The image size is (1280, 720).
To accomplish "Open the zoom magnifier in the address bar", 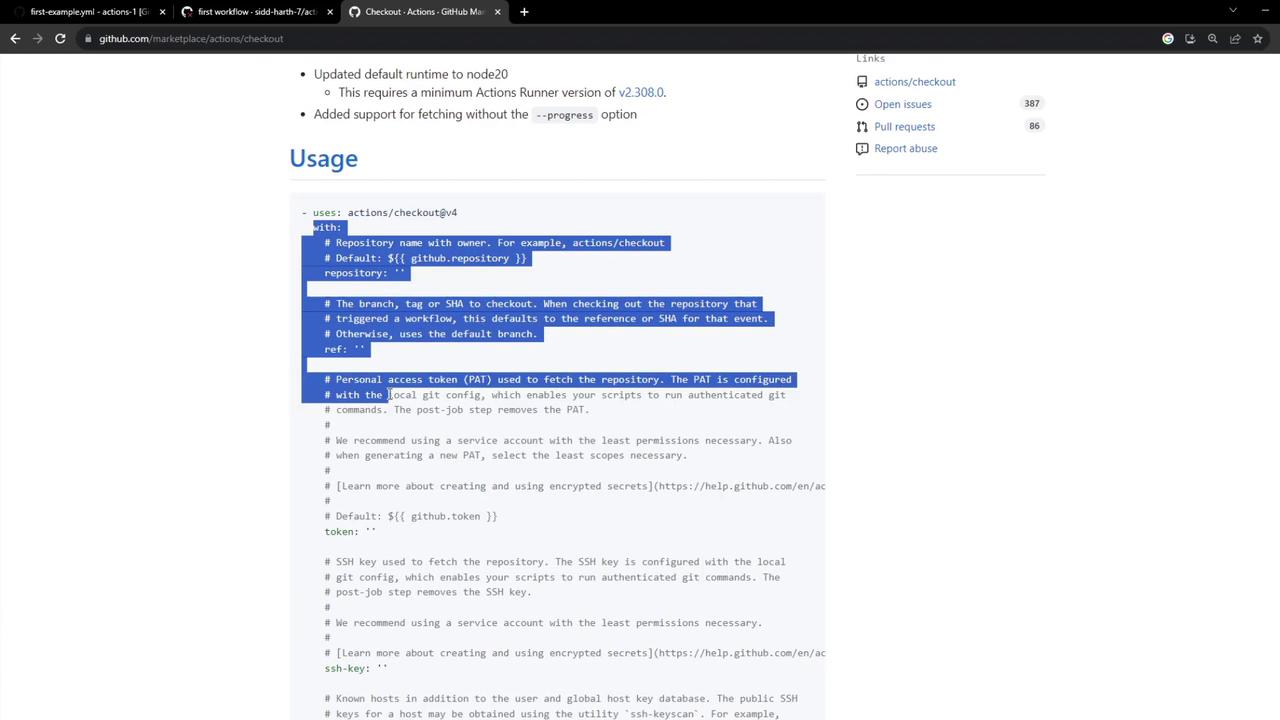I will coord(1212,39).
